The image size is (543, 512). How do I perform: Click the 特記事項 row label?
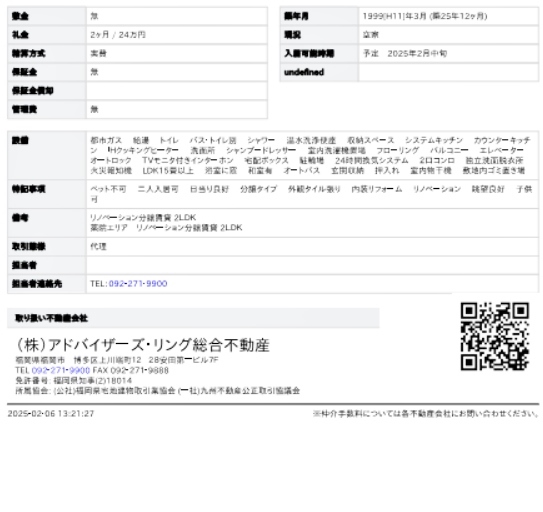[47, 194]
